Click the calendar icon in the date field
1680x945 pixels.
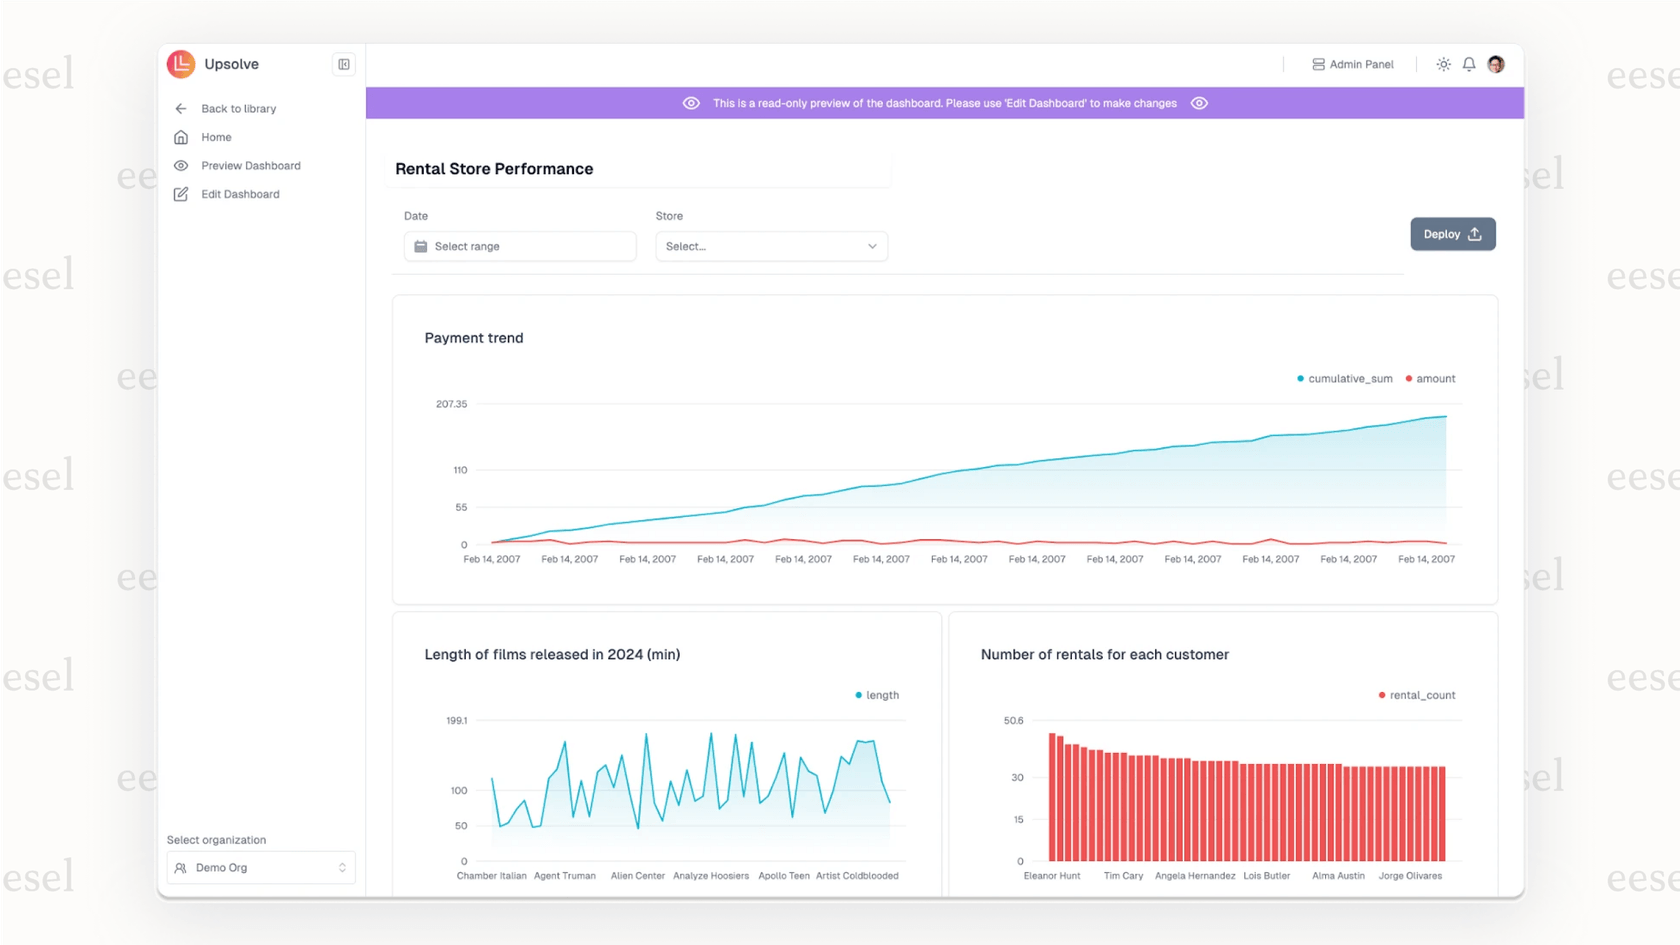click(421, 246)
